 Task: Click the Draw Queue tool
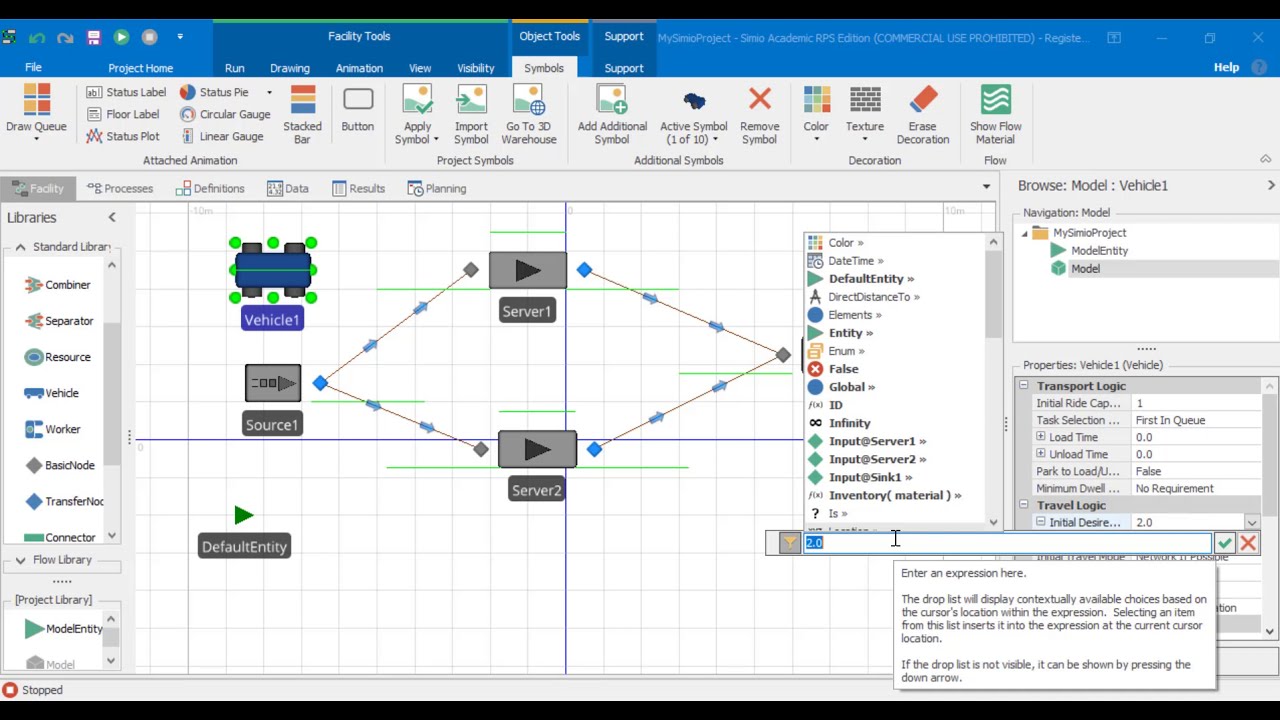[36, 112]
